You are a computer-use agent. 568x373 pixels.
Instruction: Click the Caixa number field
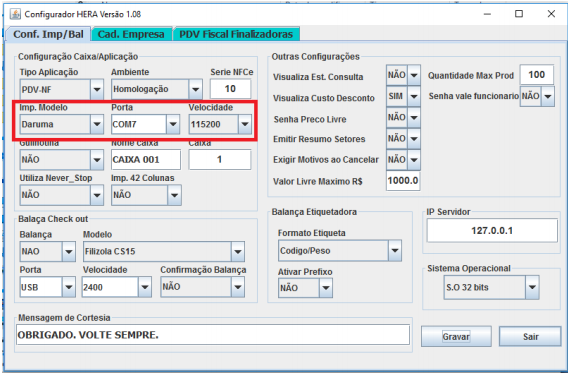click(x=220, y=160)
